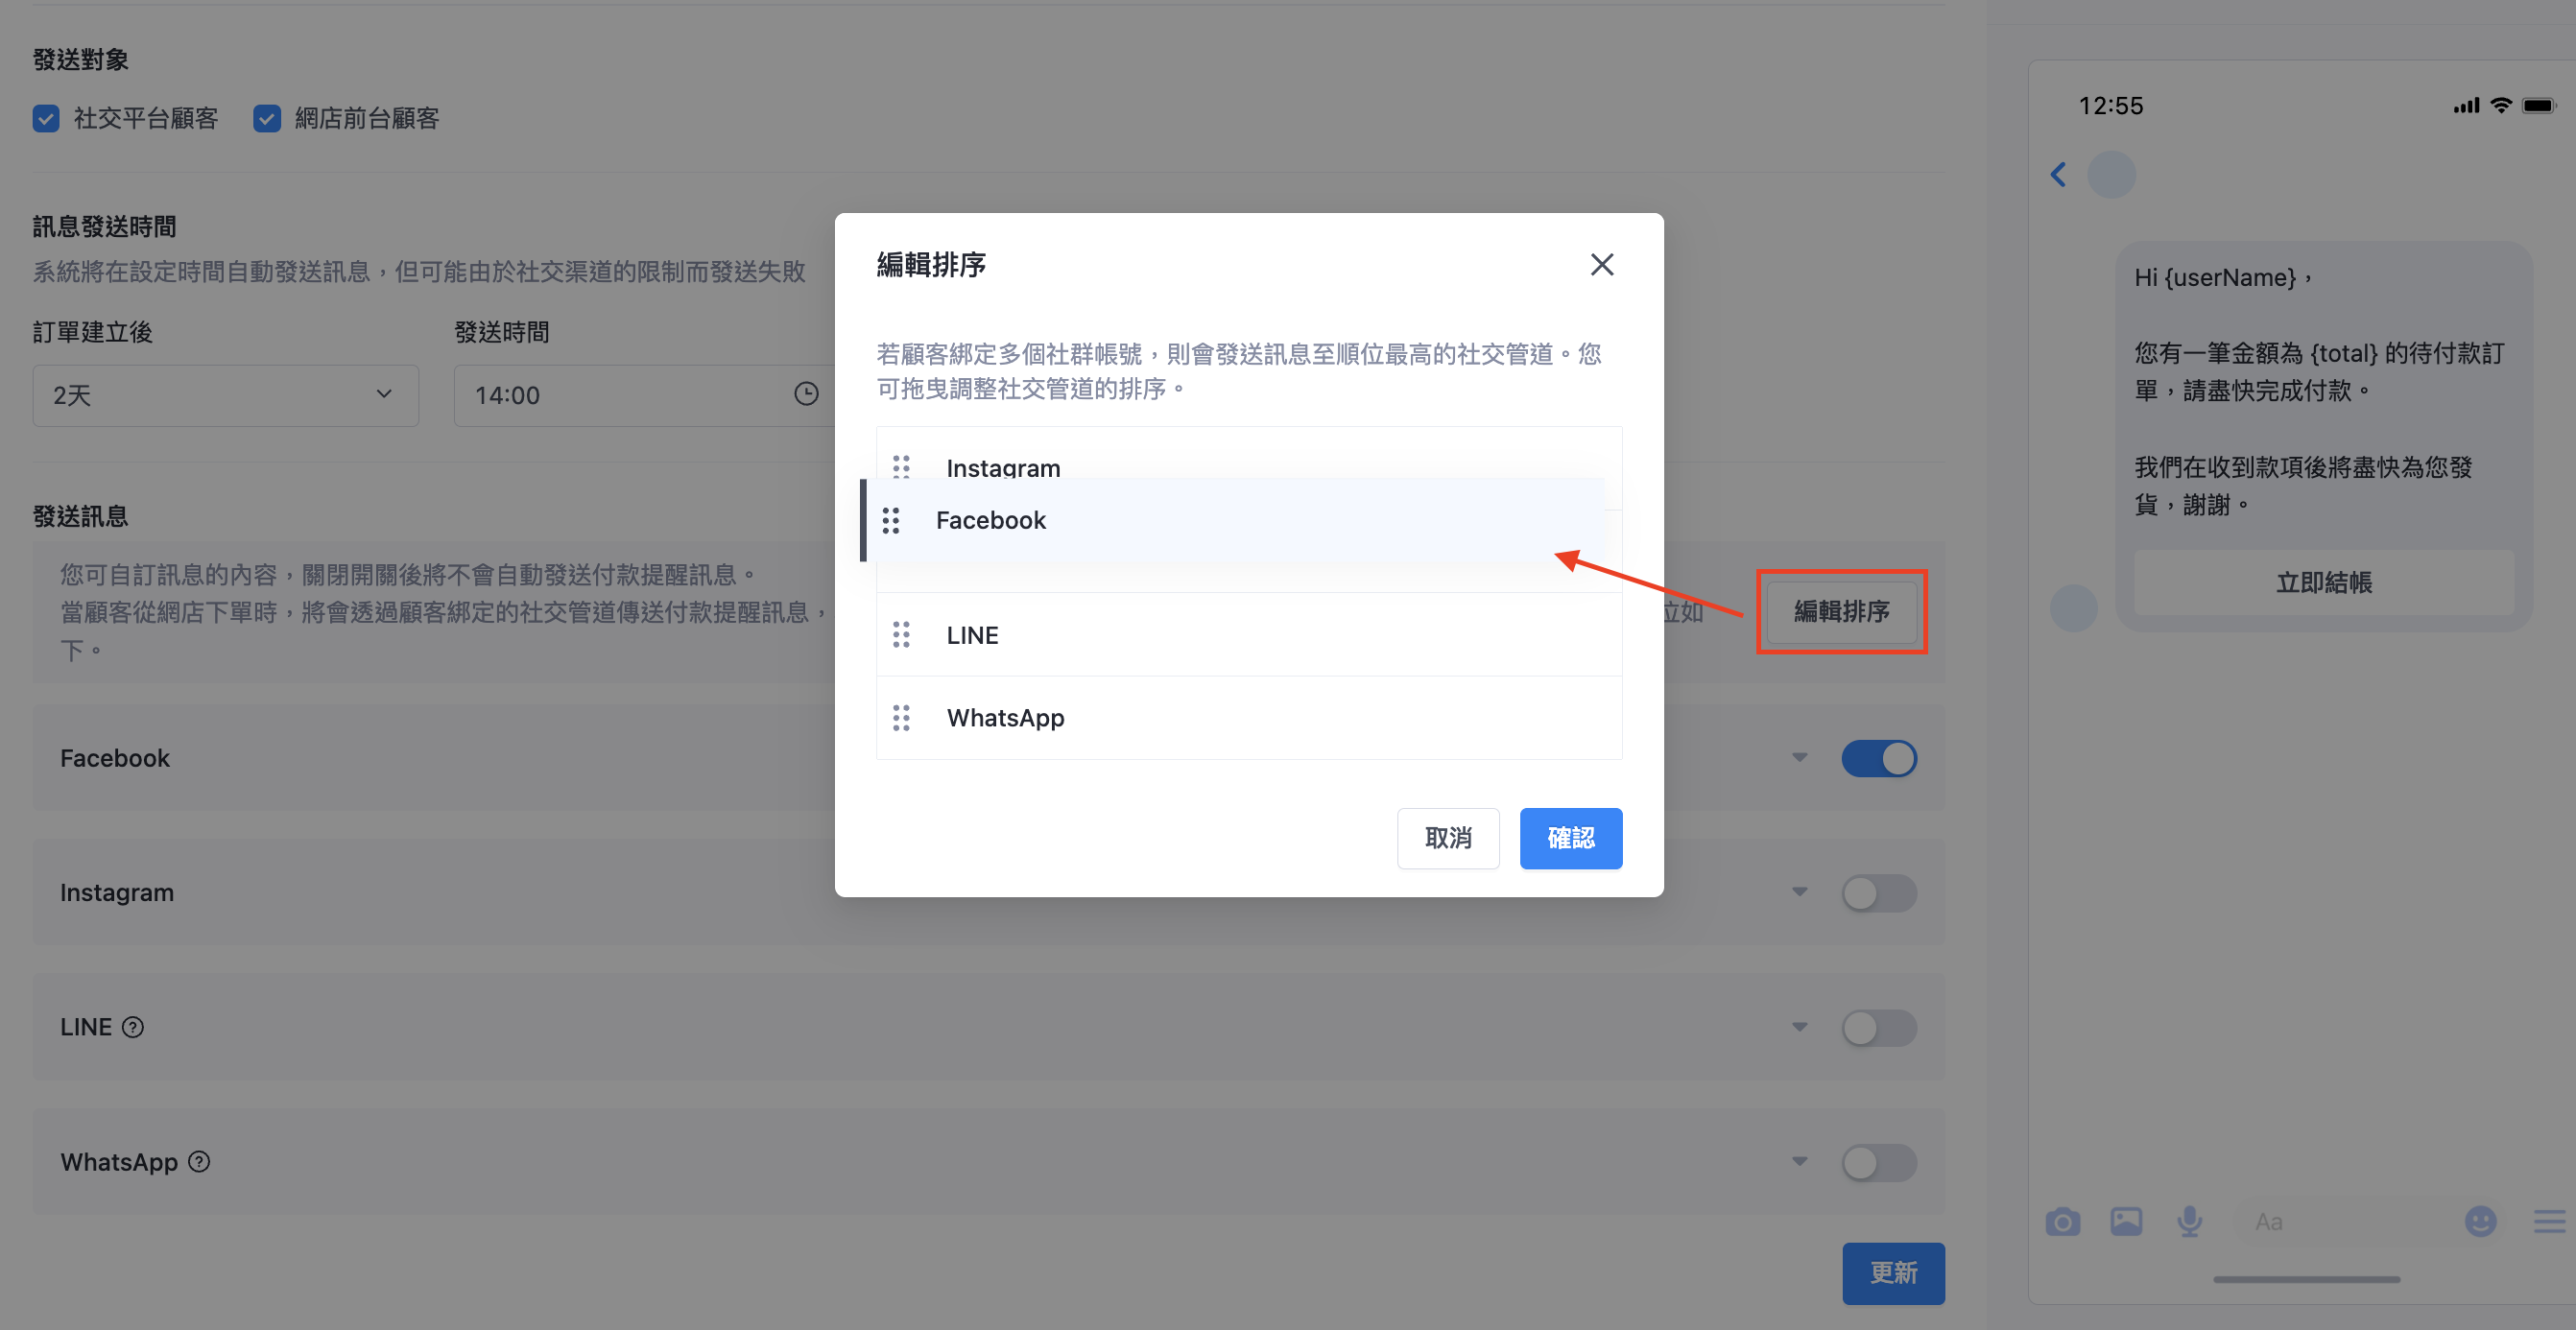This screenshot has width=2576, height=1330.
Task: Click the clock icon in time field
Action: (x=806, y=394)
